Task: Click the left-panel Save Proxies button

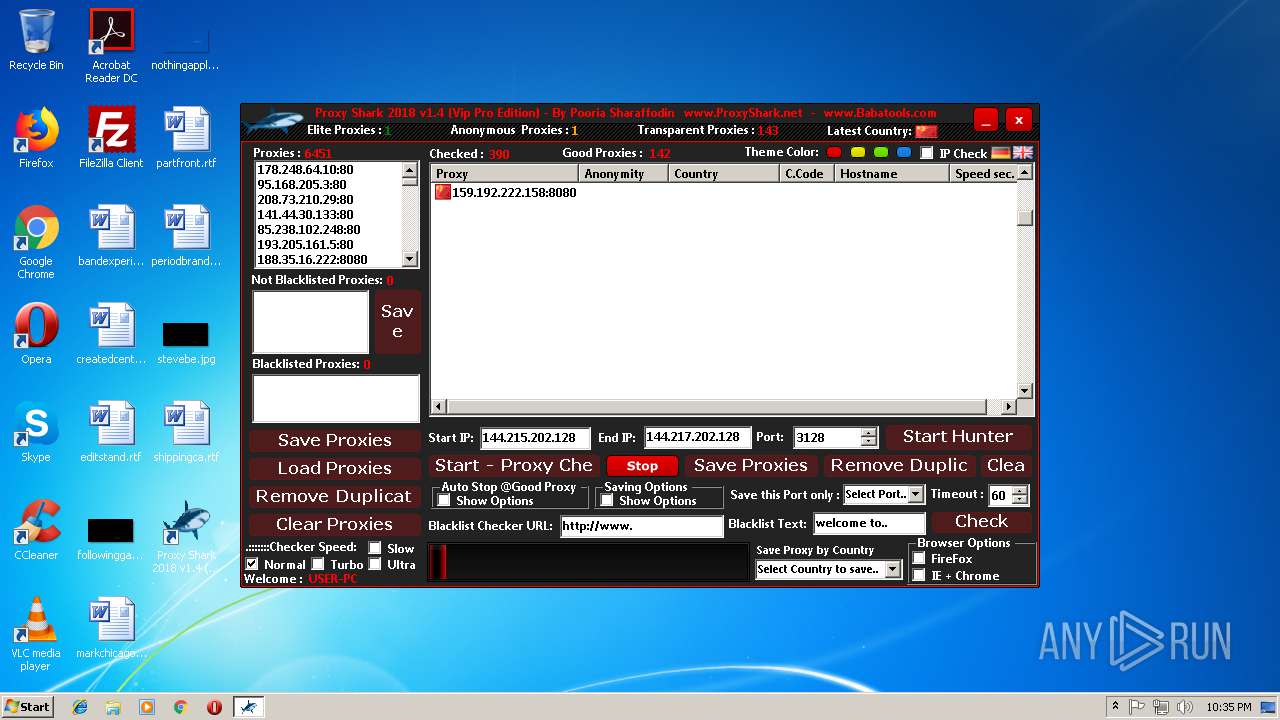Action: (335, 440)
